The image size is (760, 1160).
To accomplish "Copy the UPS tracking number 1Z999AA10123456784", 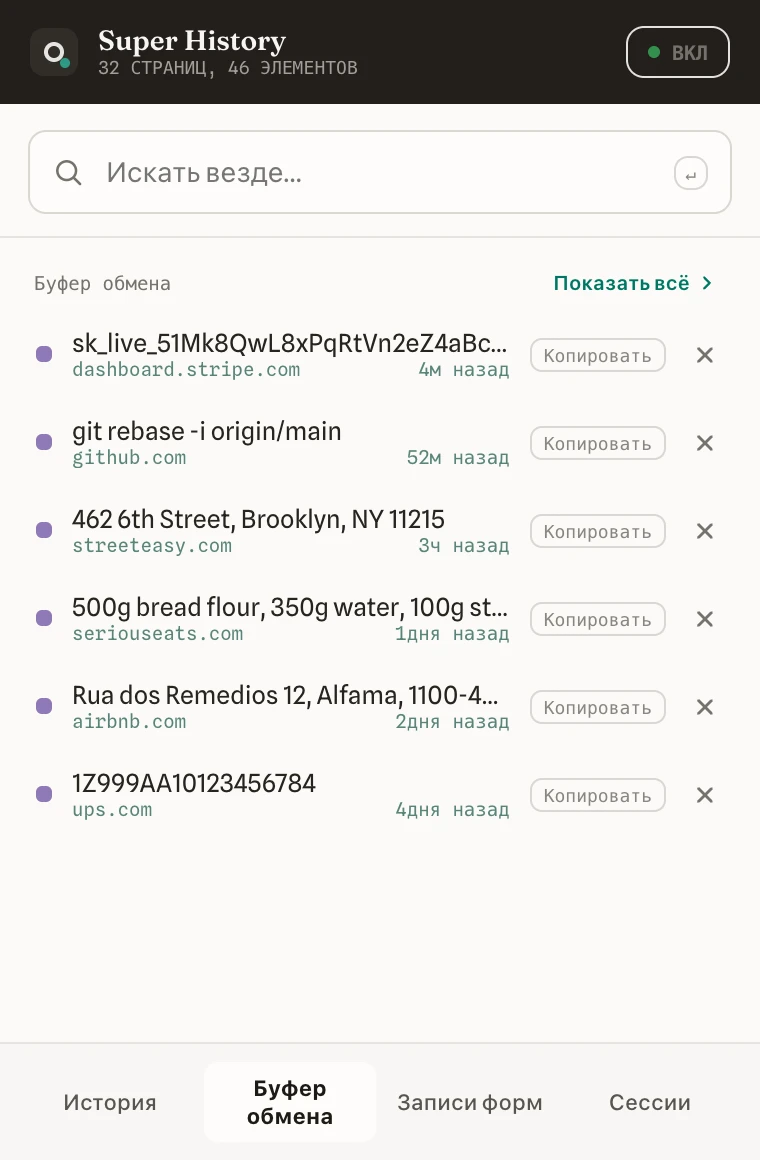I will pyautogui.click(x=598, y=795).
